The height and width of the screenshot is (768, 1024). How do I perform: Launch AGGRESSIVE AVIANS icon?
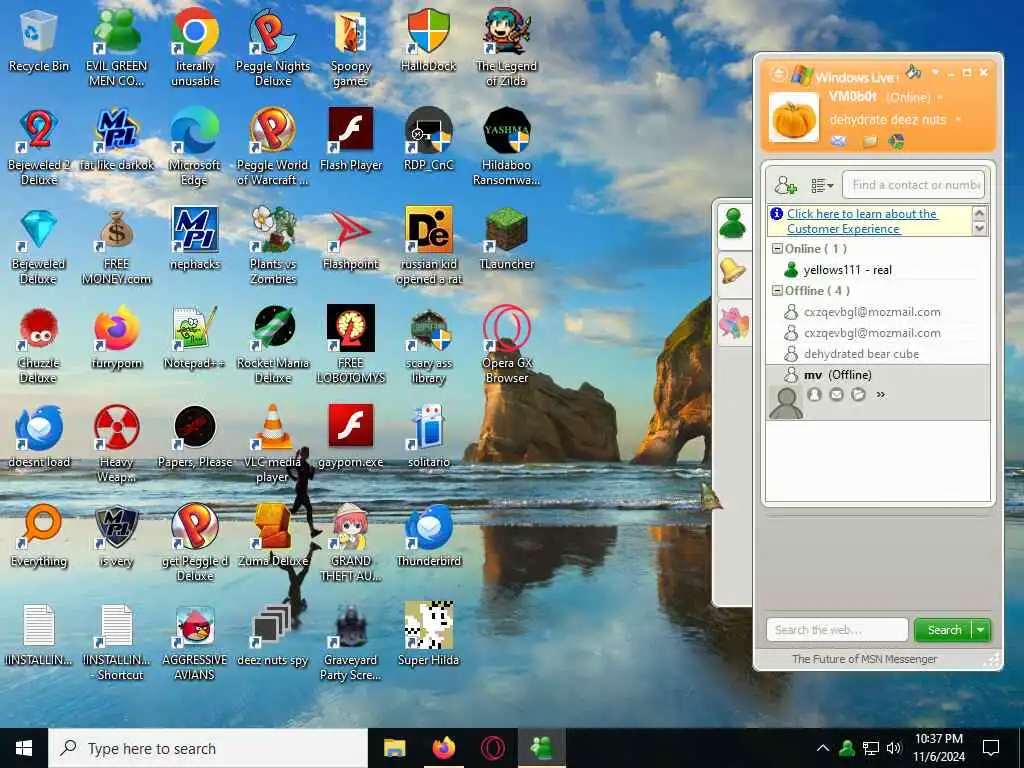195,643
